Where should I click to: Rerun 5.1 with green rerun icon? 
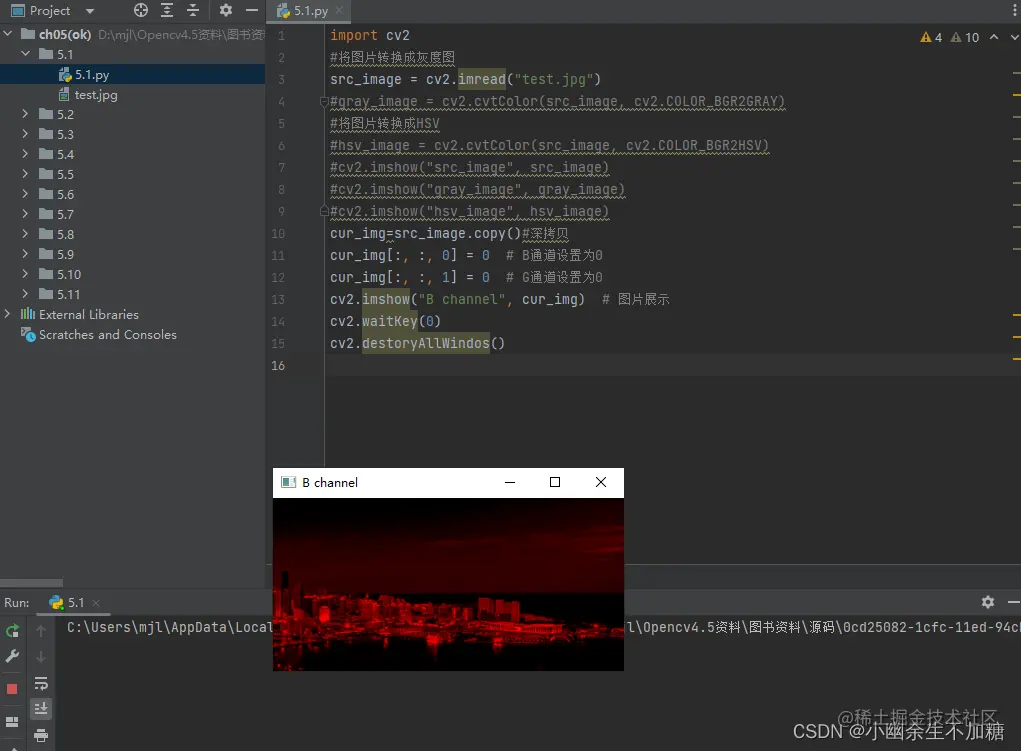[12, 631]
